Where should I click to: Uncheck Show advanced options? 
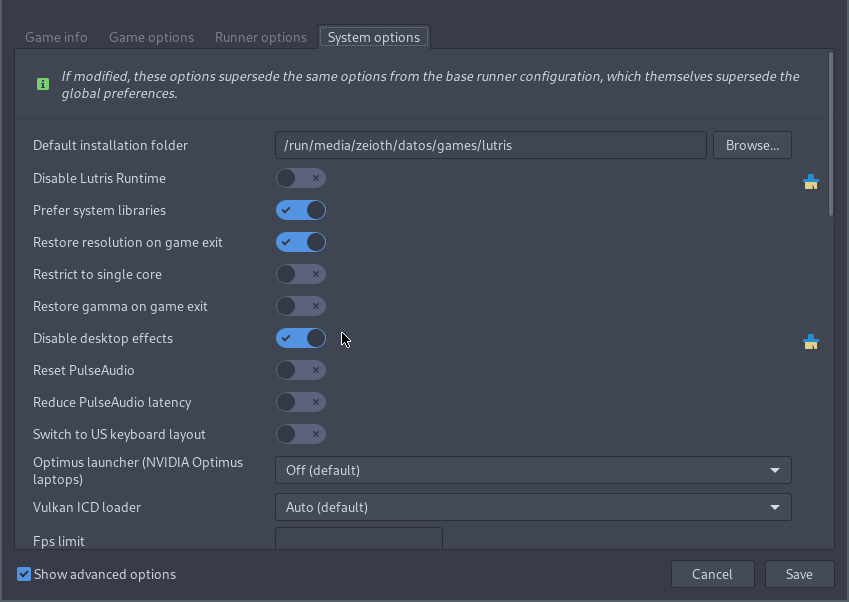tap(23, 574)
